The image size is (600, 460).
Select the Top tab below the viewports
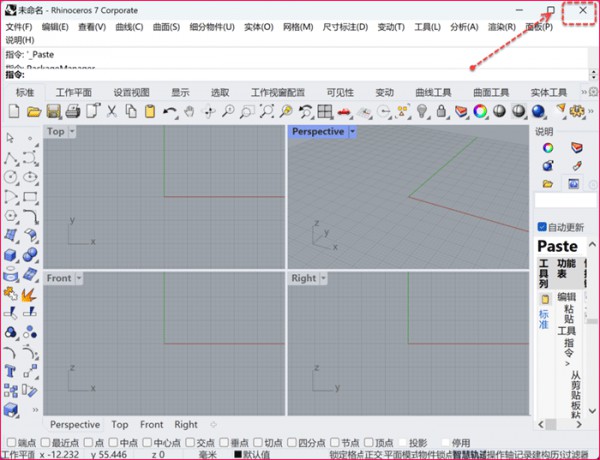120,424
